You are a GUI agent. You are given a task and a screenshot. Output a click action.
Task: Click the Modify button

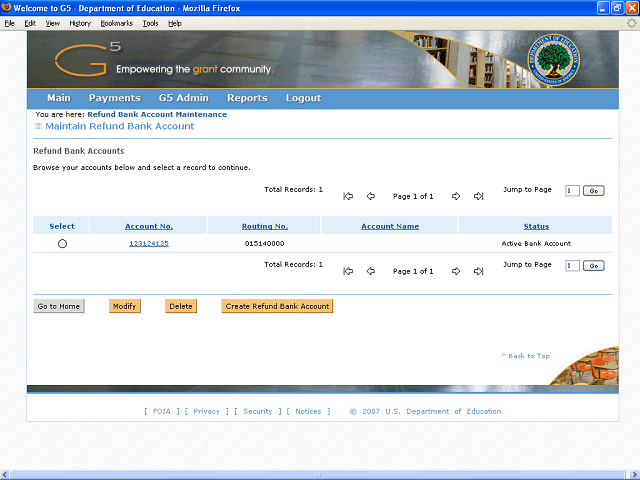[124, 306]
